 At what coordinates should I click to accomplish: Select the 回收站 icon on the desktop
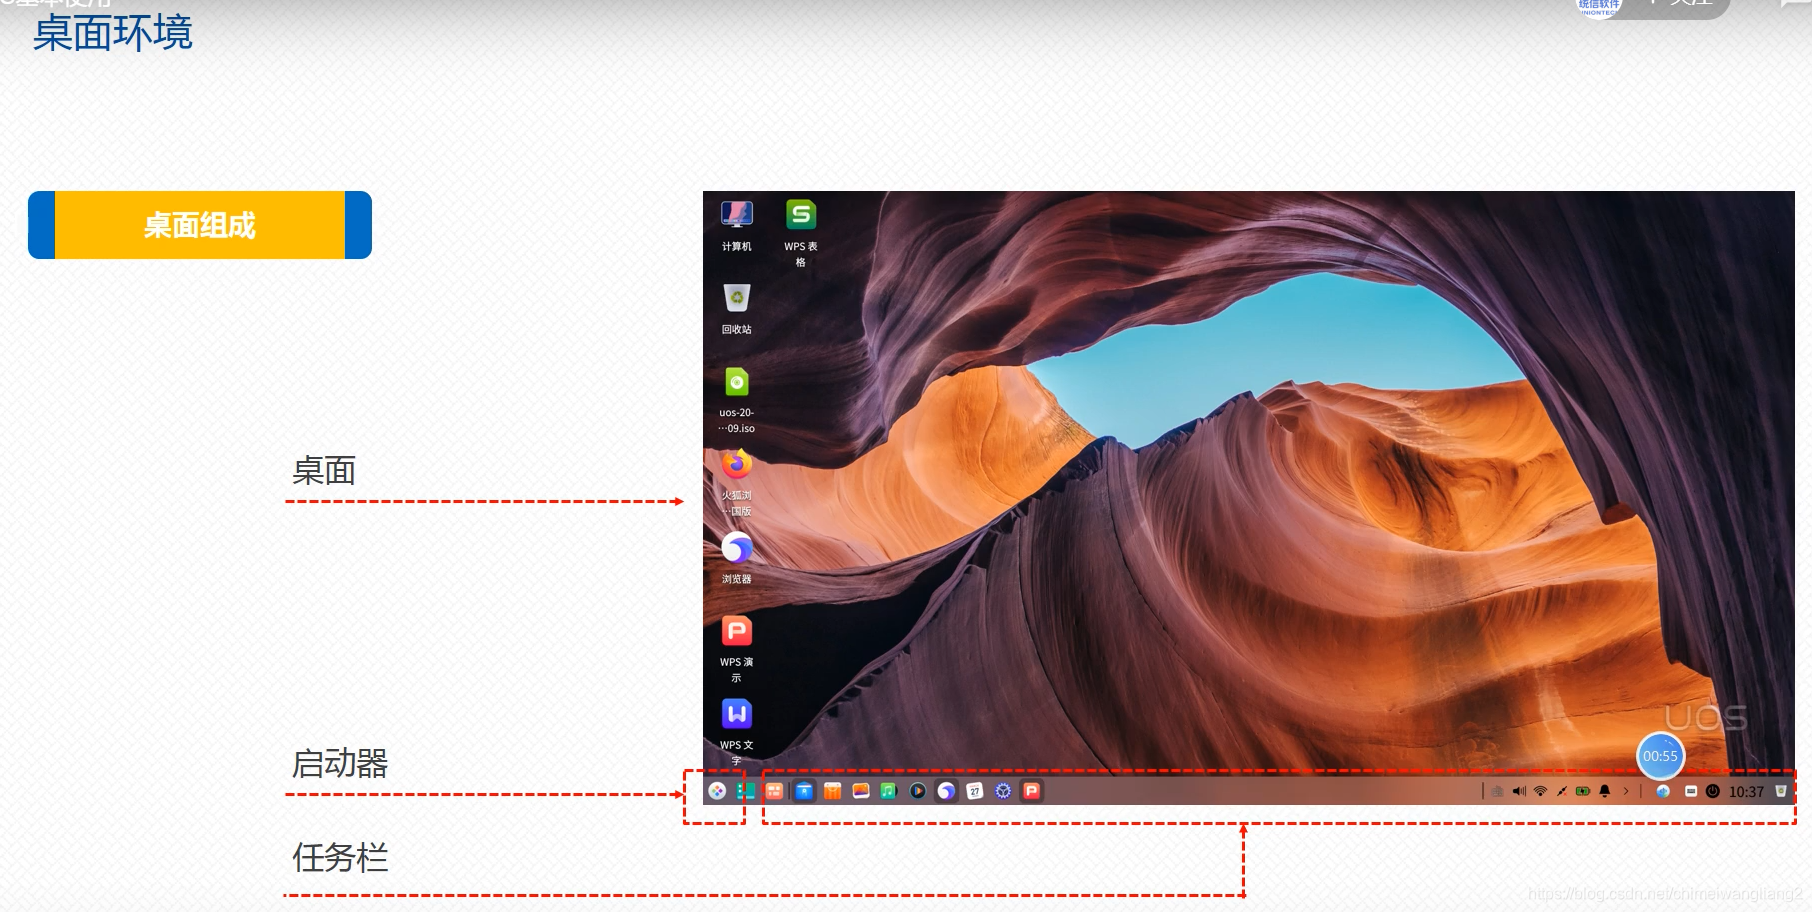pos(737,298)
